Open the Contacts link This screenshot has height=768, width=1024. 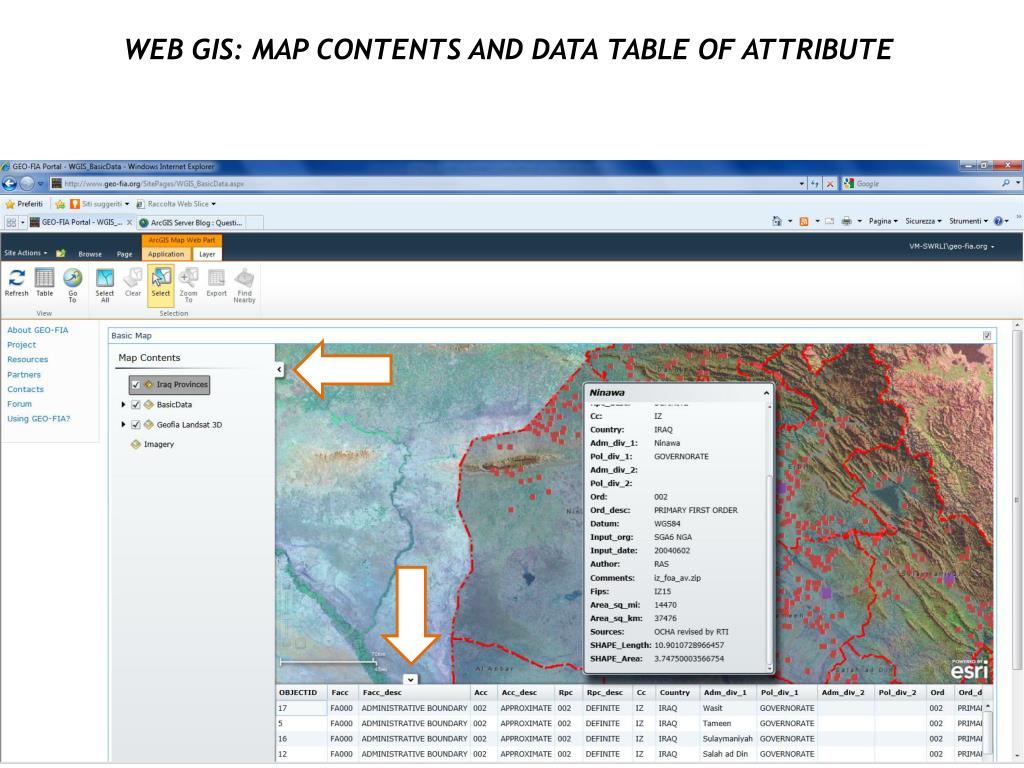coord(25,389)
